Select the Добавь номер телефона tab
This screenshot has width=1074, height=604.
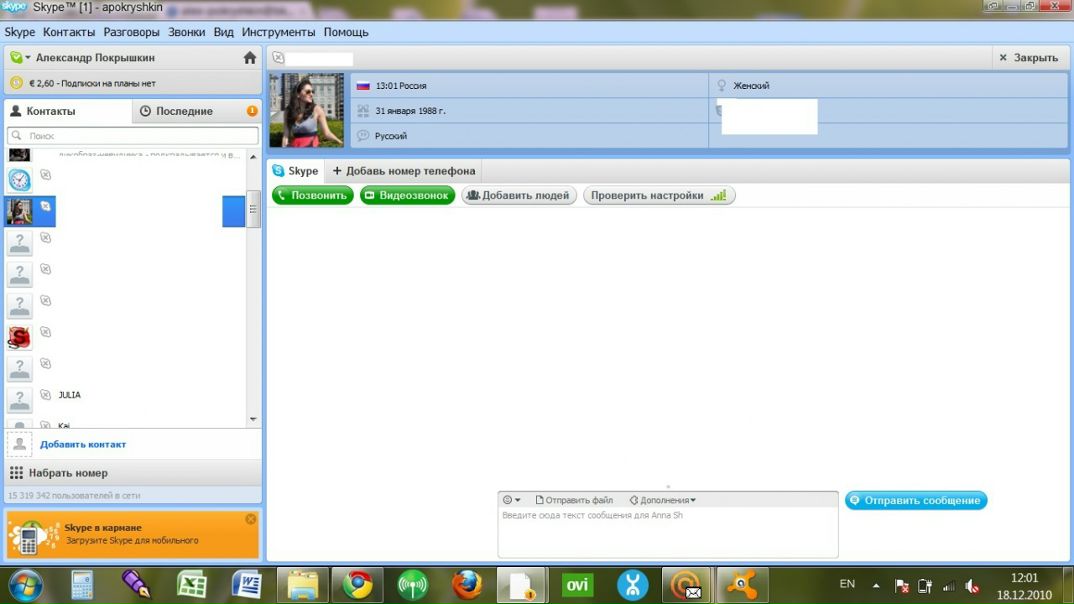[404, 171]
